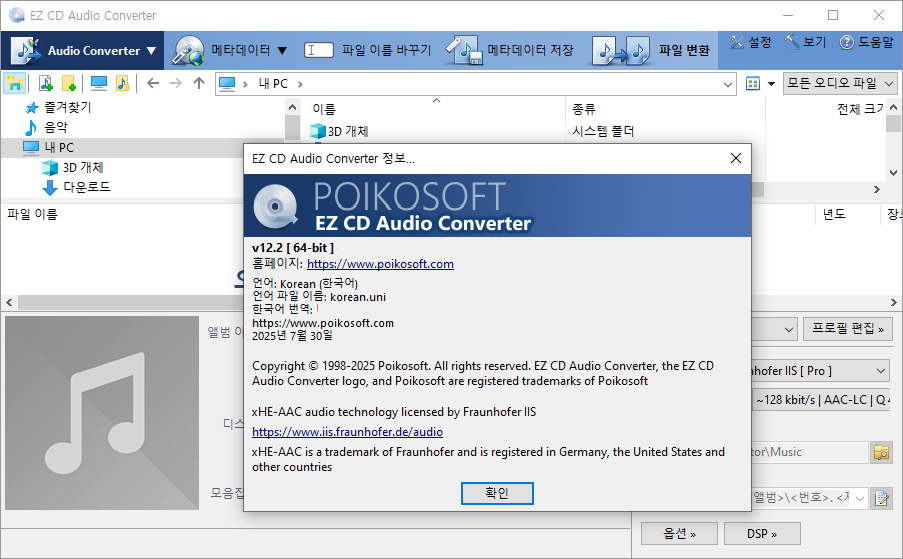903x559 pixels.
Task: Click file list horizontal scroll right arrow
Action: [877, 189]
